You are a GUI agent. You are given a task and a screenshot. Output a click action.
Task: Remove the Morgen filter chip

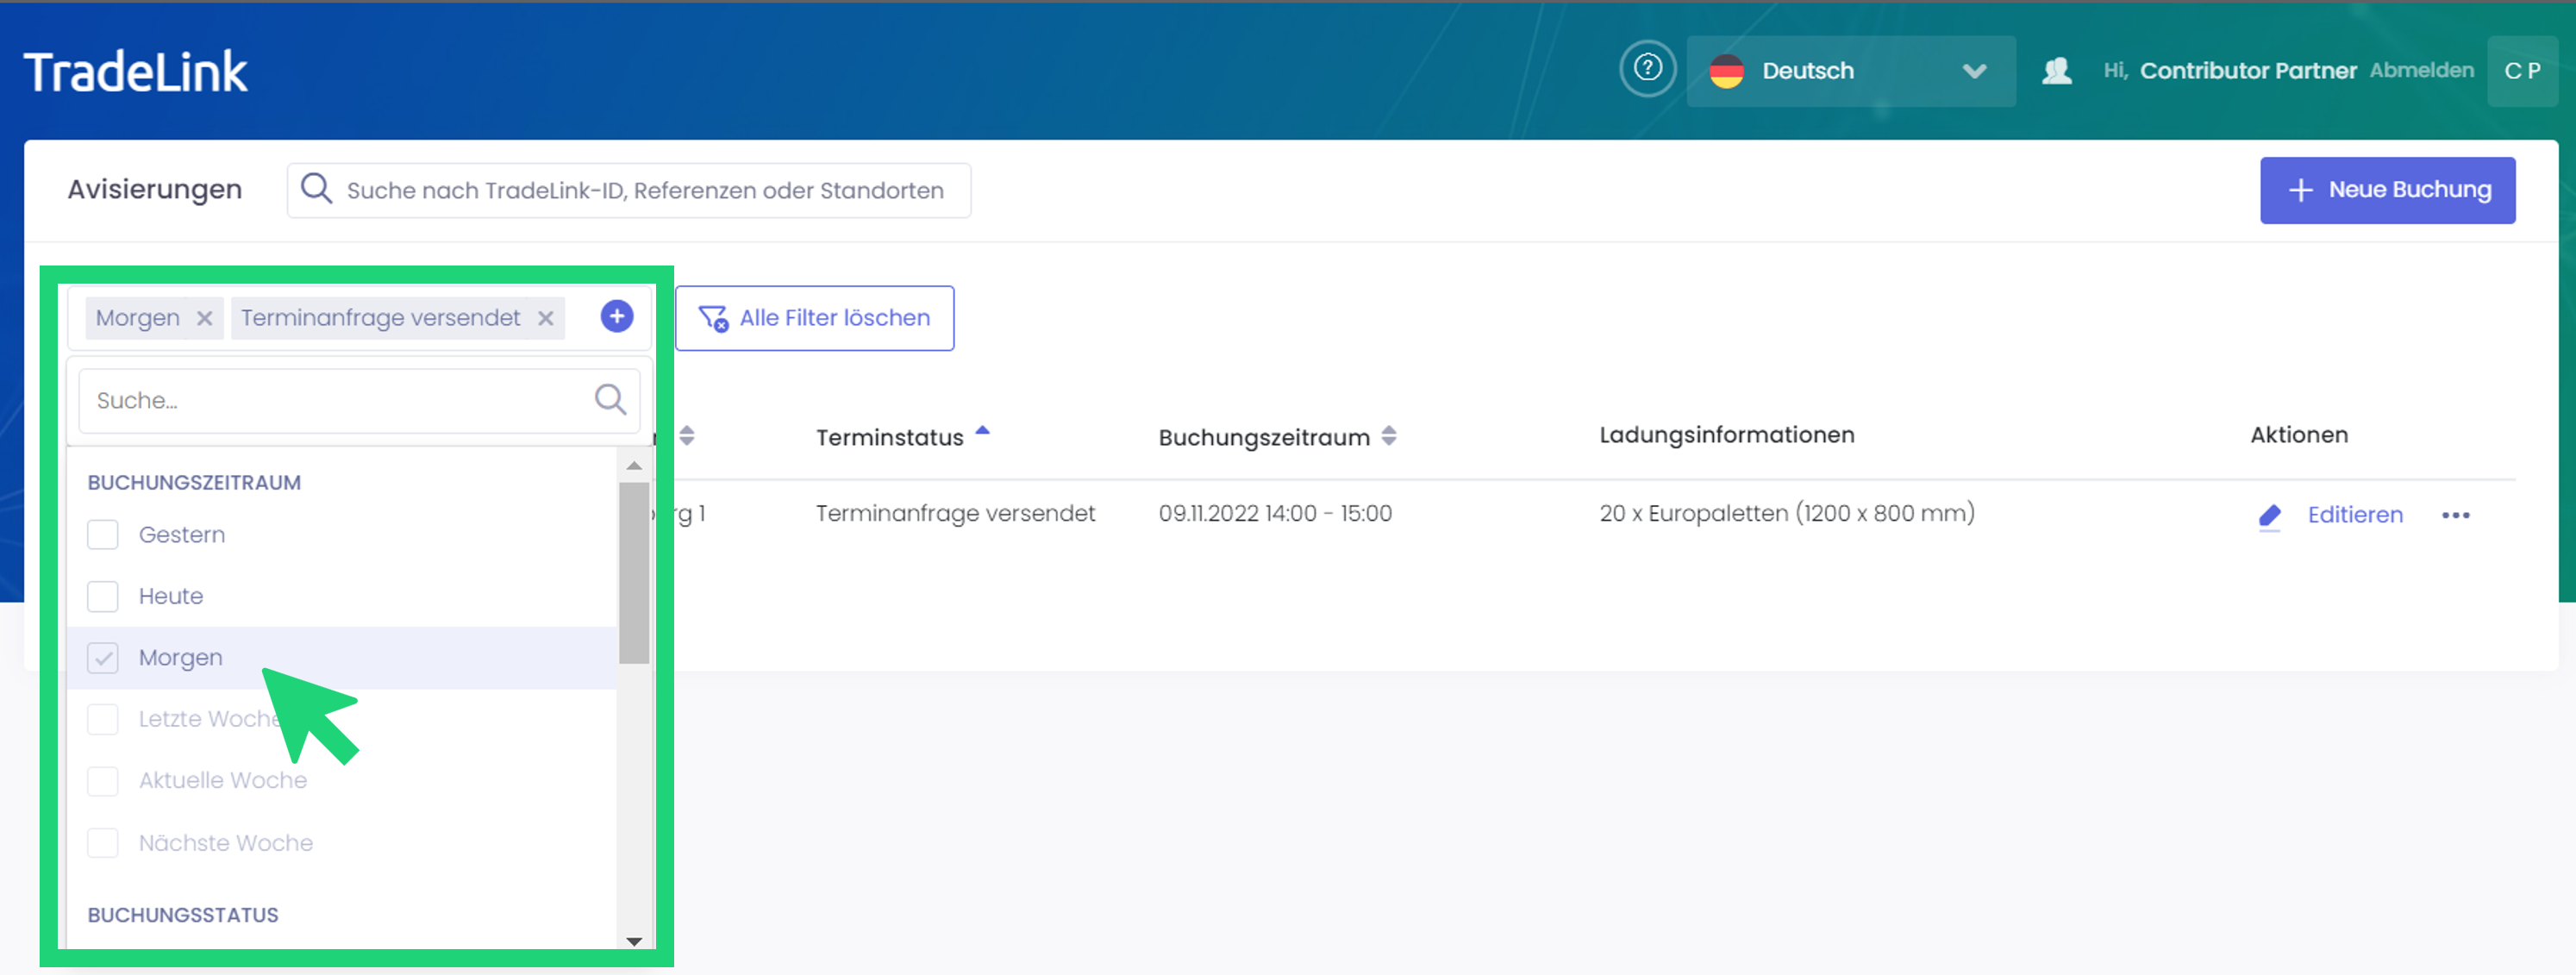[204, 318]
